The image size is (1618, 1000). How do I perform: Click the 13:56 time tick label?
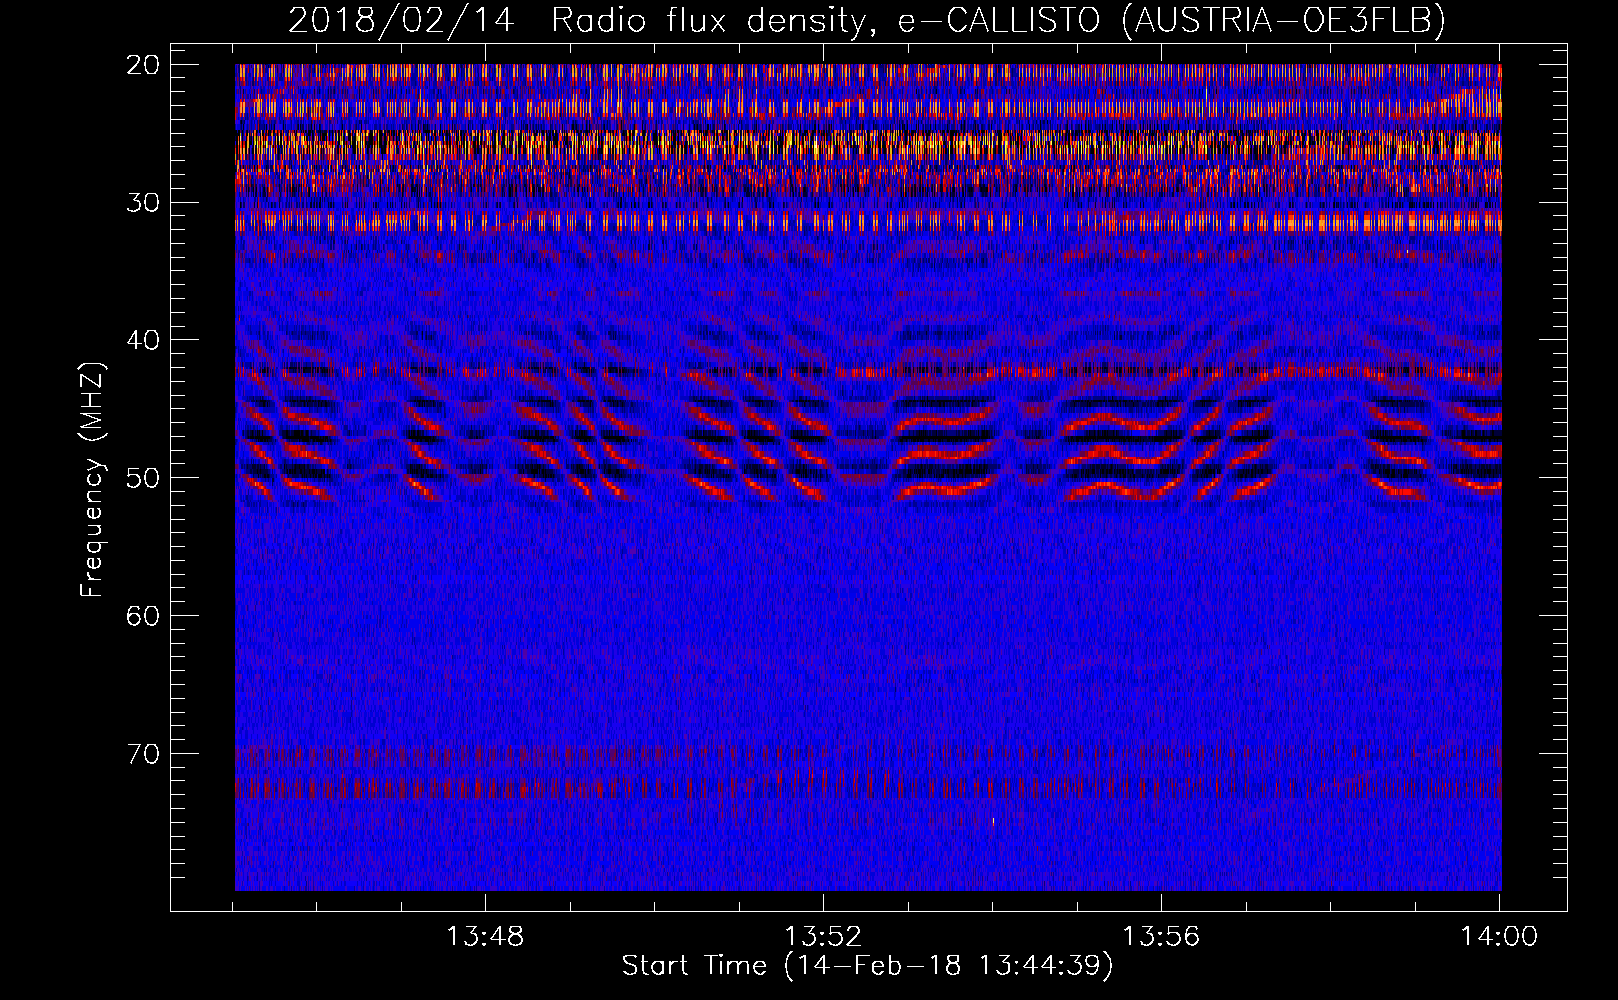pos(1161,937)
